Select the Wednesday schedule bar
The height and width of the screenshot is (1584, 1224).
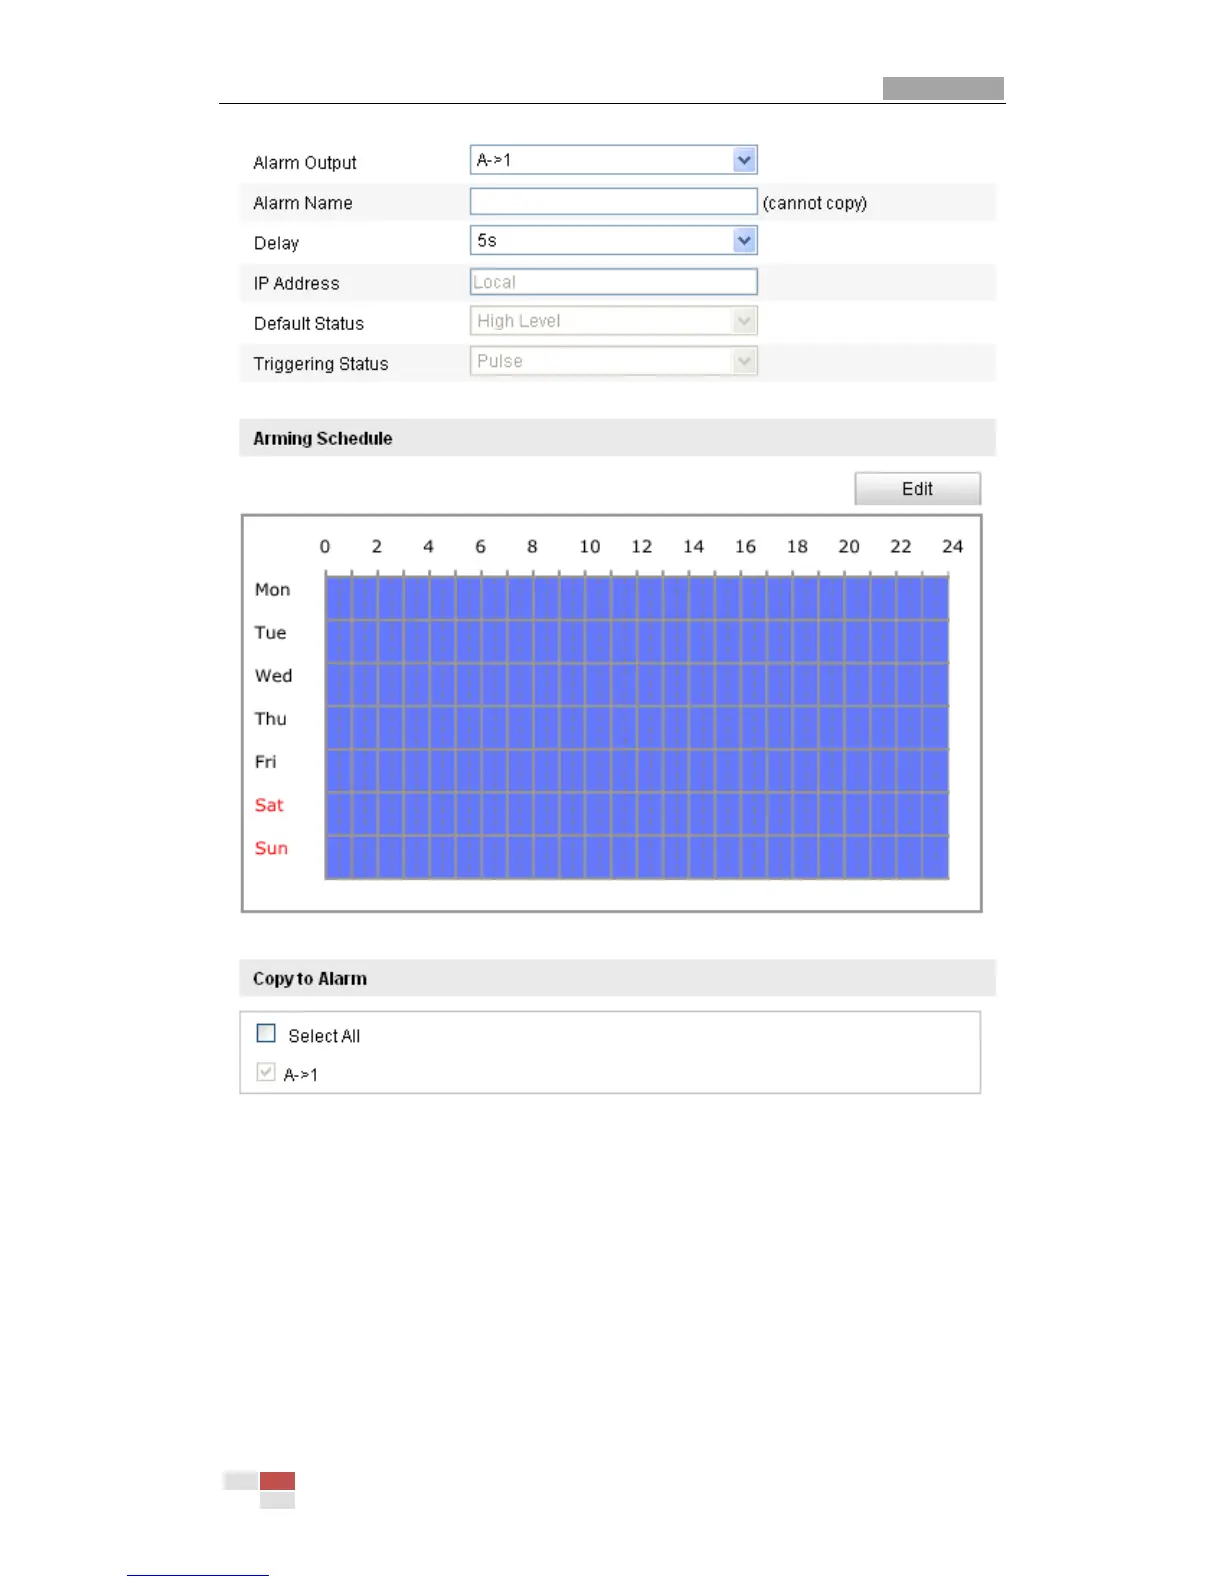[636, 684]
